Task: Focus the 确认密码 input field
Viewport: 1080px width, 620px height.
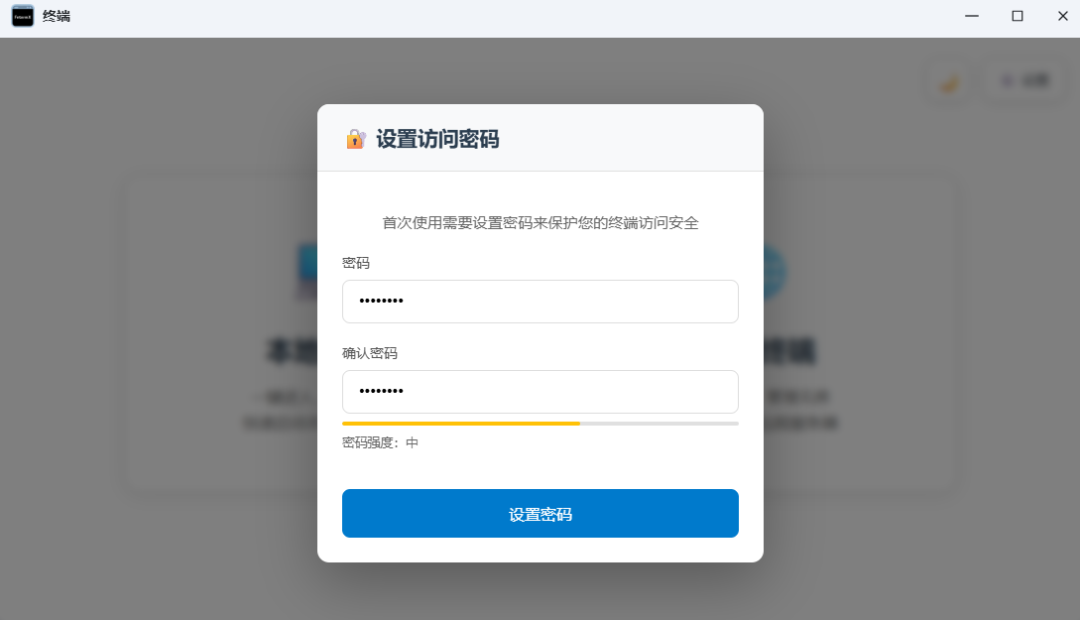Action: (540, 392)
